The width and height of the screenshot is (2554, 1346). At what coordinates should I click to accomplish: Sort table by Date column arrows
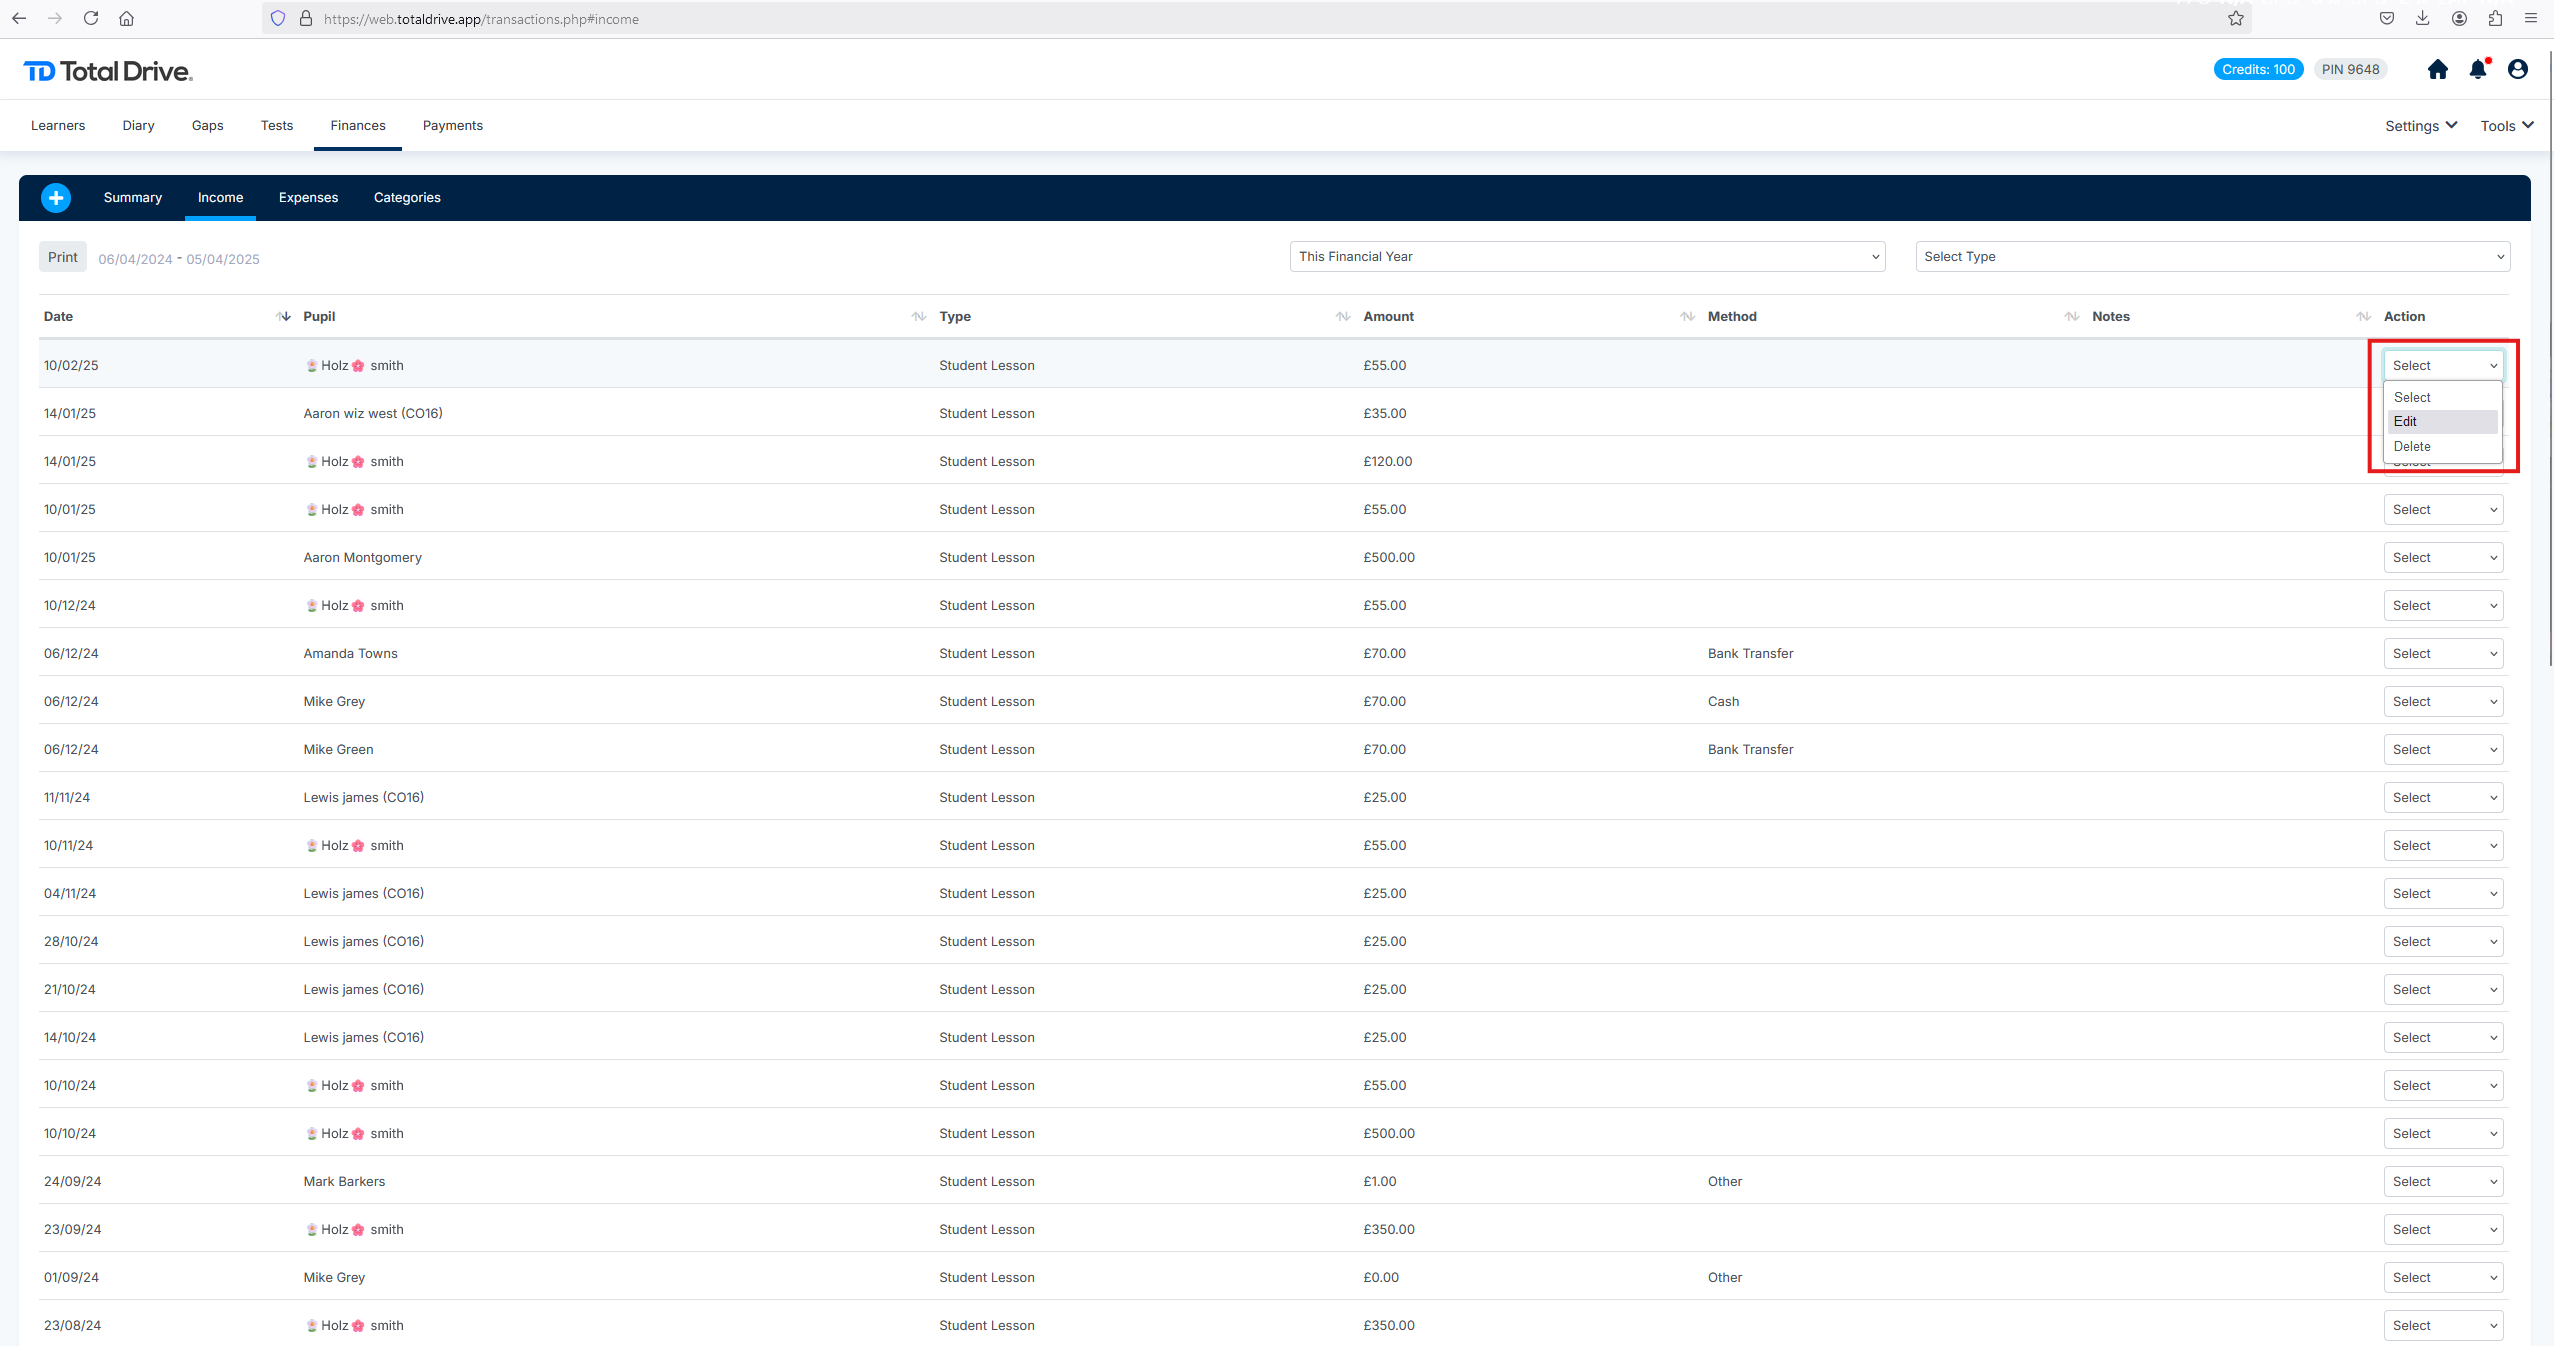(x=283, y=316)
